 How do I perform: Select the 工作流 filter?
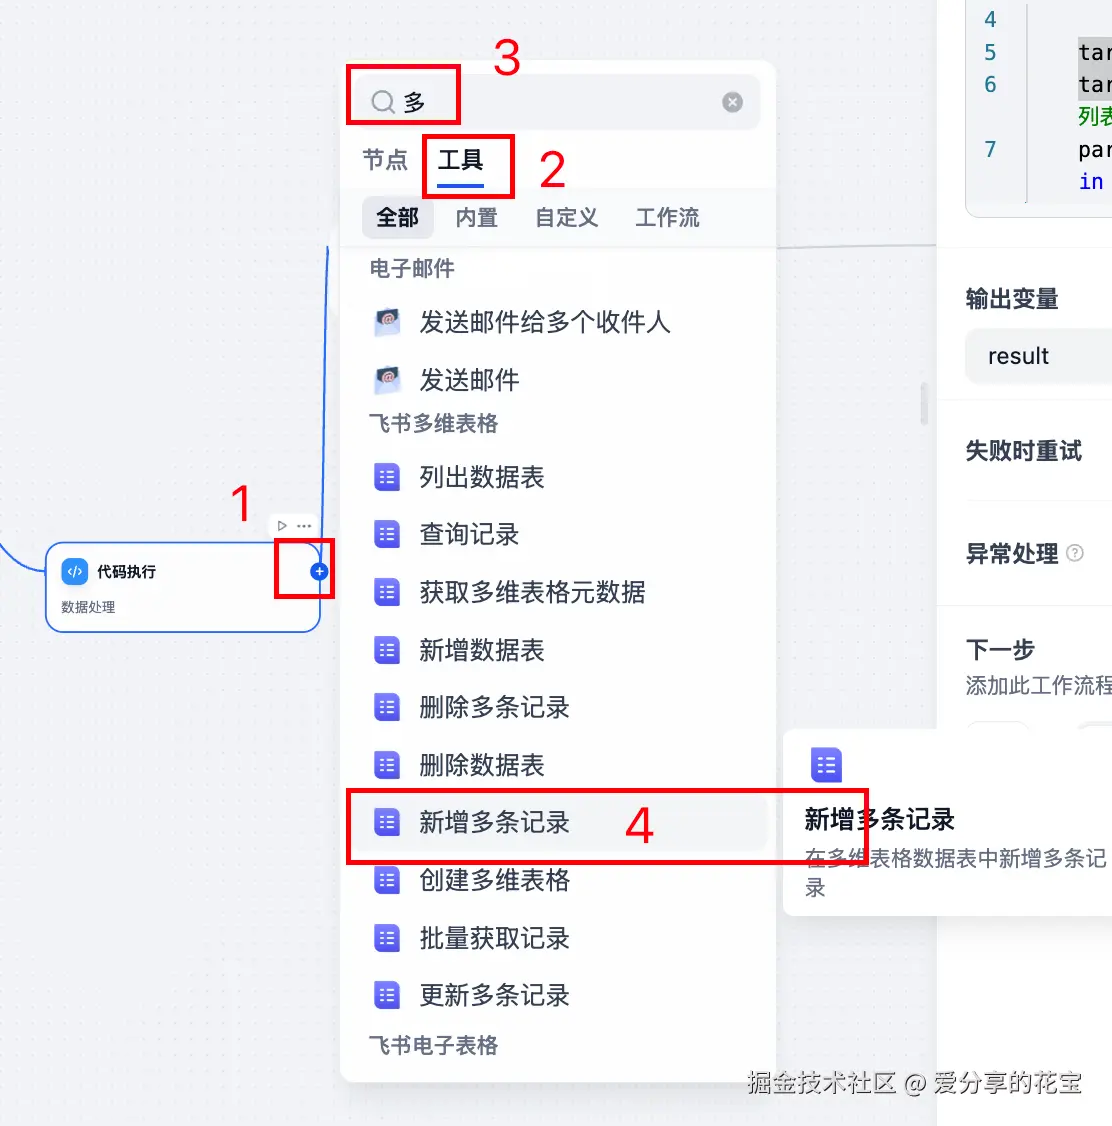point(667,217)
